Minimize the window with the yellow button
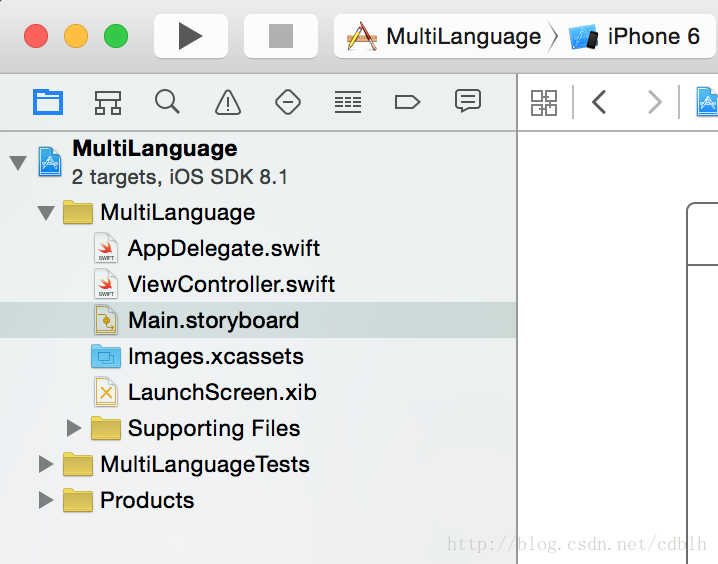 pyautogui.click(x=76, y=36)
